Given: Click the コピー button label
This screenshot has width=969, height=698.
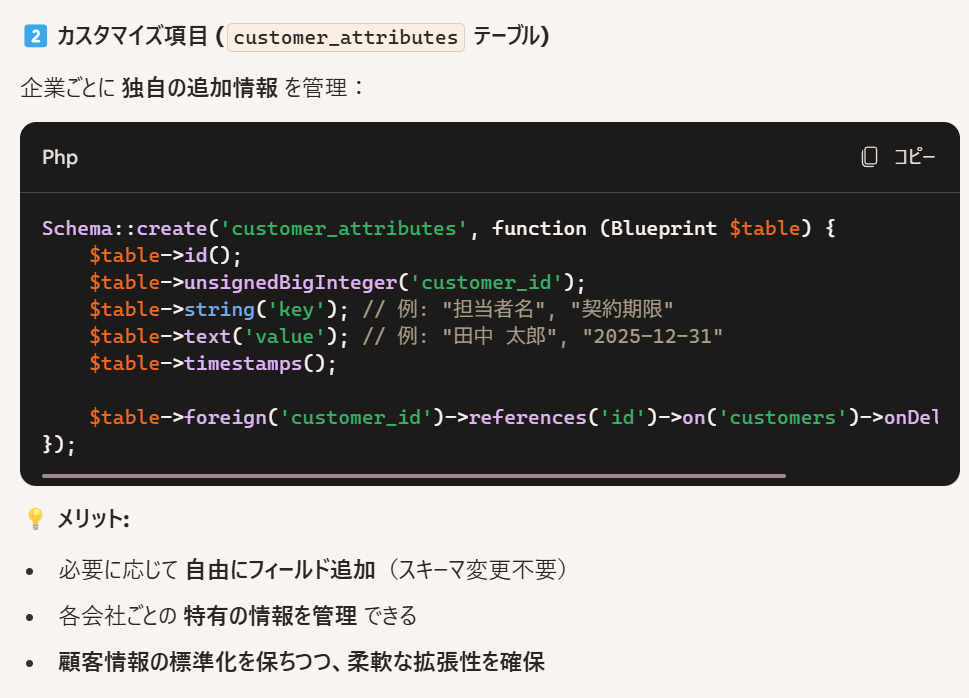Looking at the screenshot, I should coord(915,157).
